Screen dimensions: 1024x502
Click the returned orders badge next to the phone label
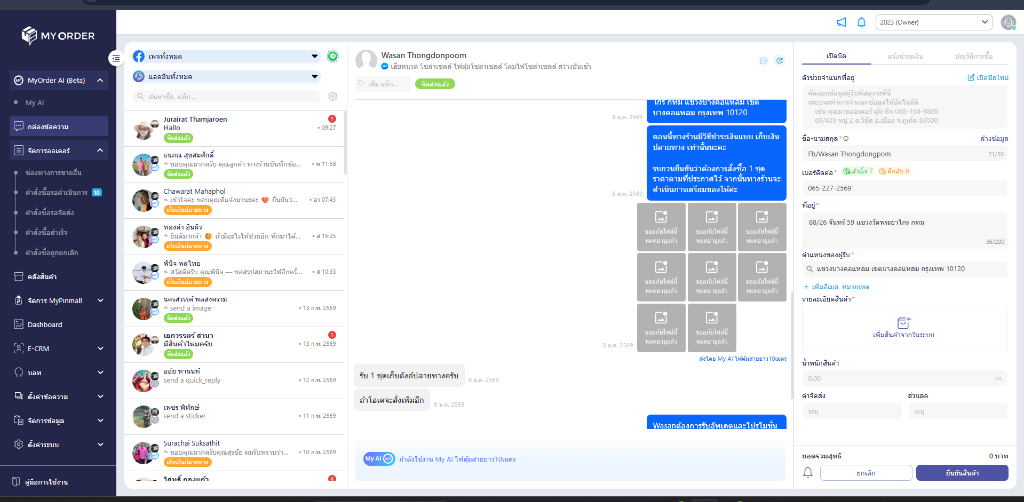894,171
